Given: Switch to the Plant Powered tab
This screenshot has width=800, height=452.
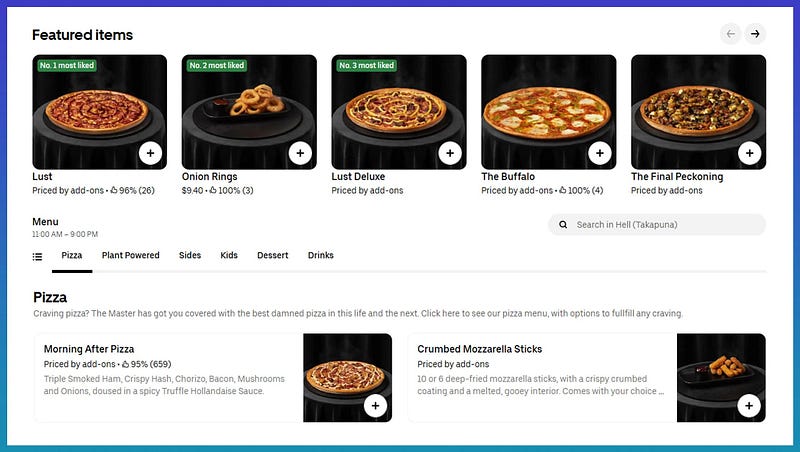Looking at the screenshot, I should coord(131,255).
